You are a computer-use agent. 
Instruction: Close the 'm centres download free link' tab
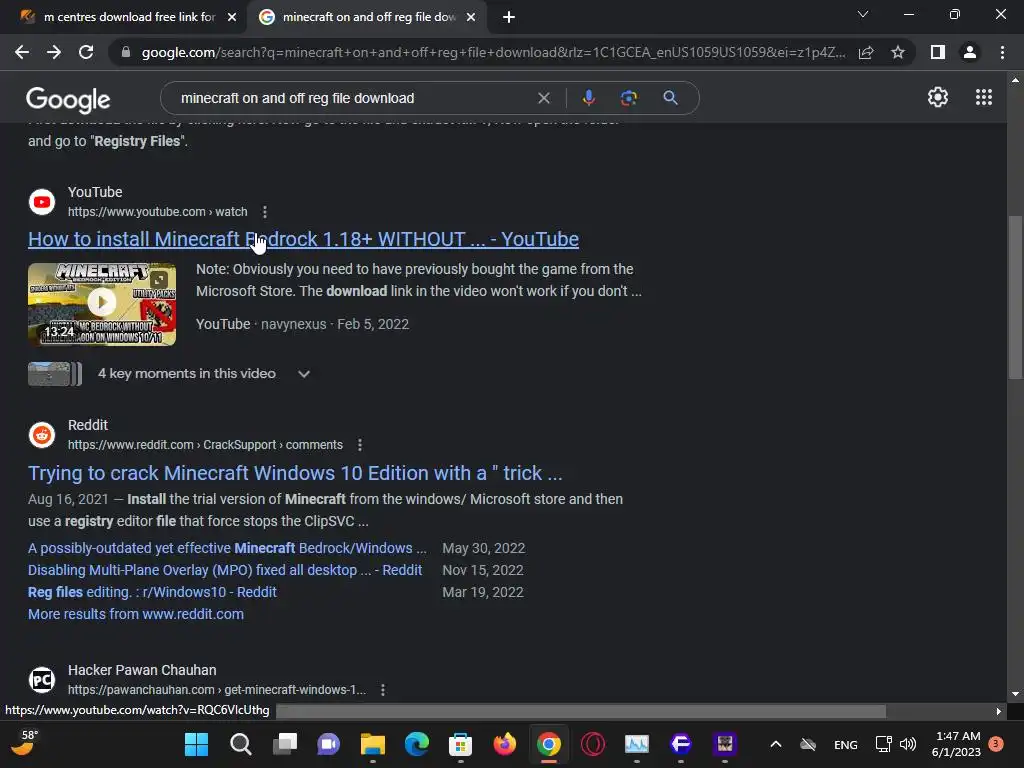click(x=232, y=17)
